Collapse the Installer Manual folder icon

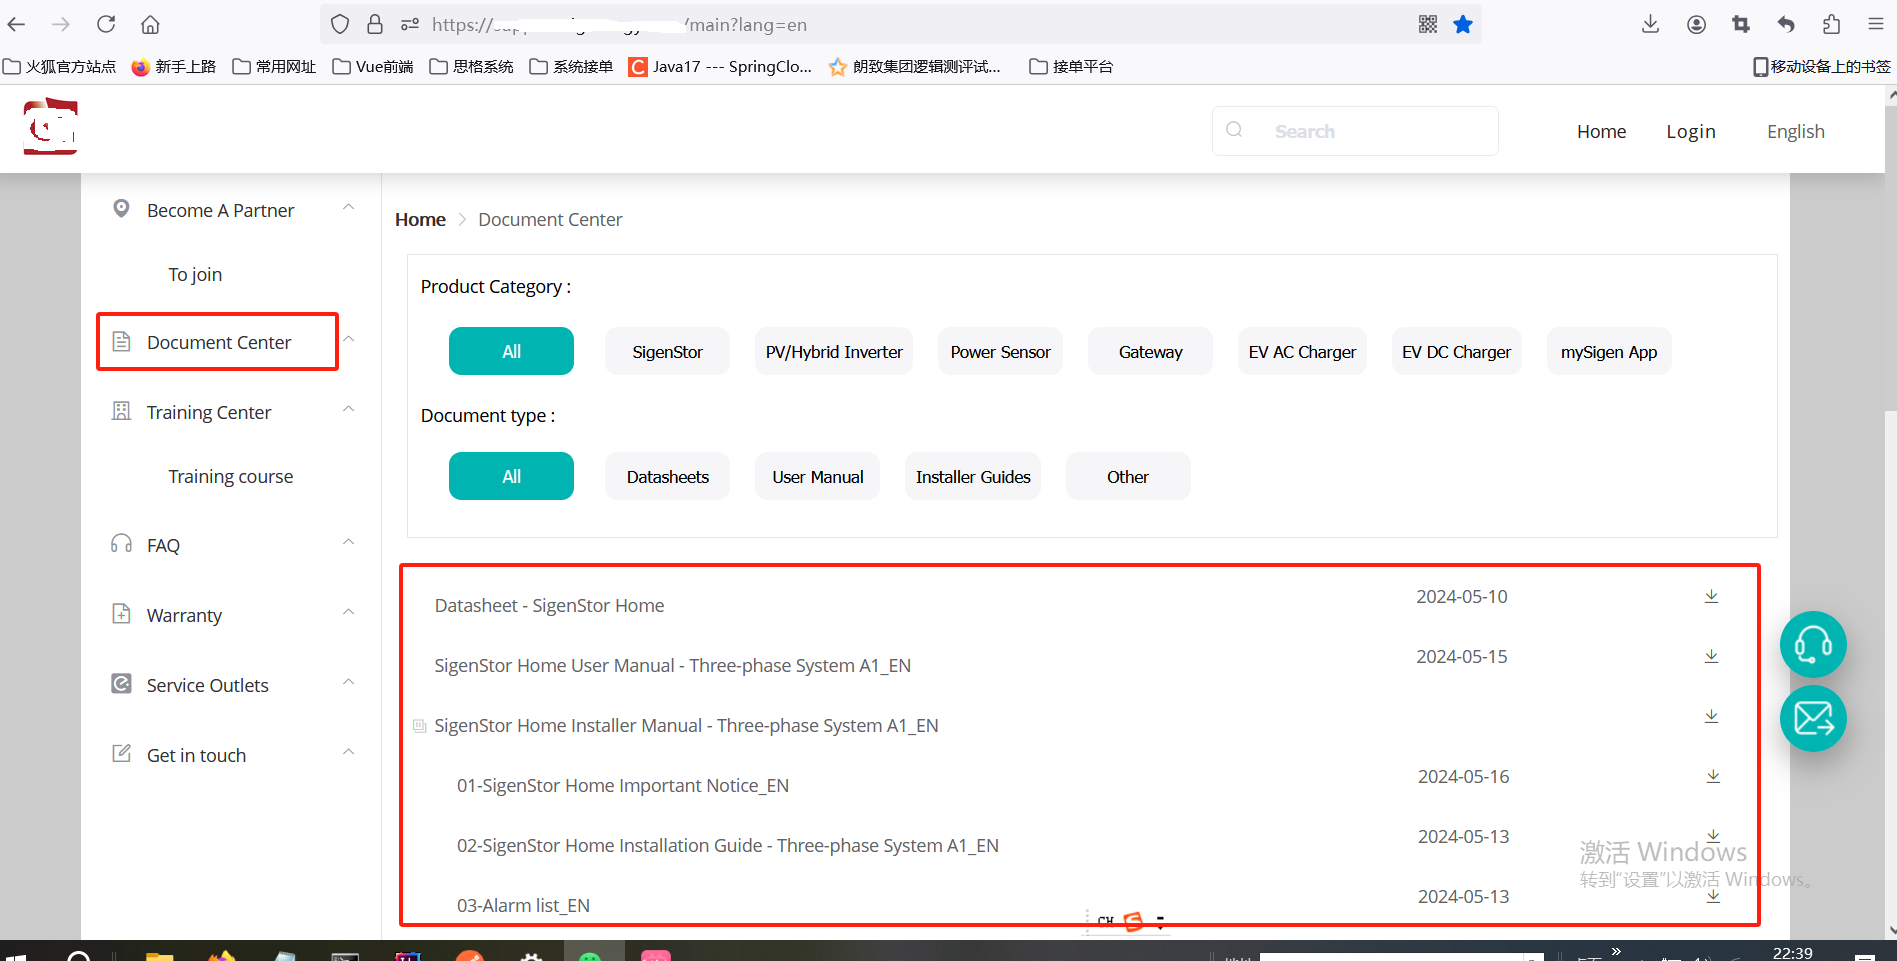(x=420, y=726)
